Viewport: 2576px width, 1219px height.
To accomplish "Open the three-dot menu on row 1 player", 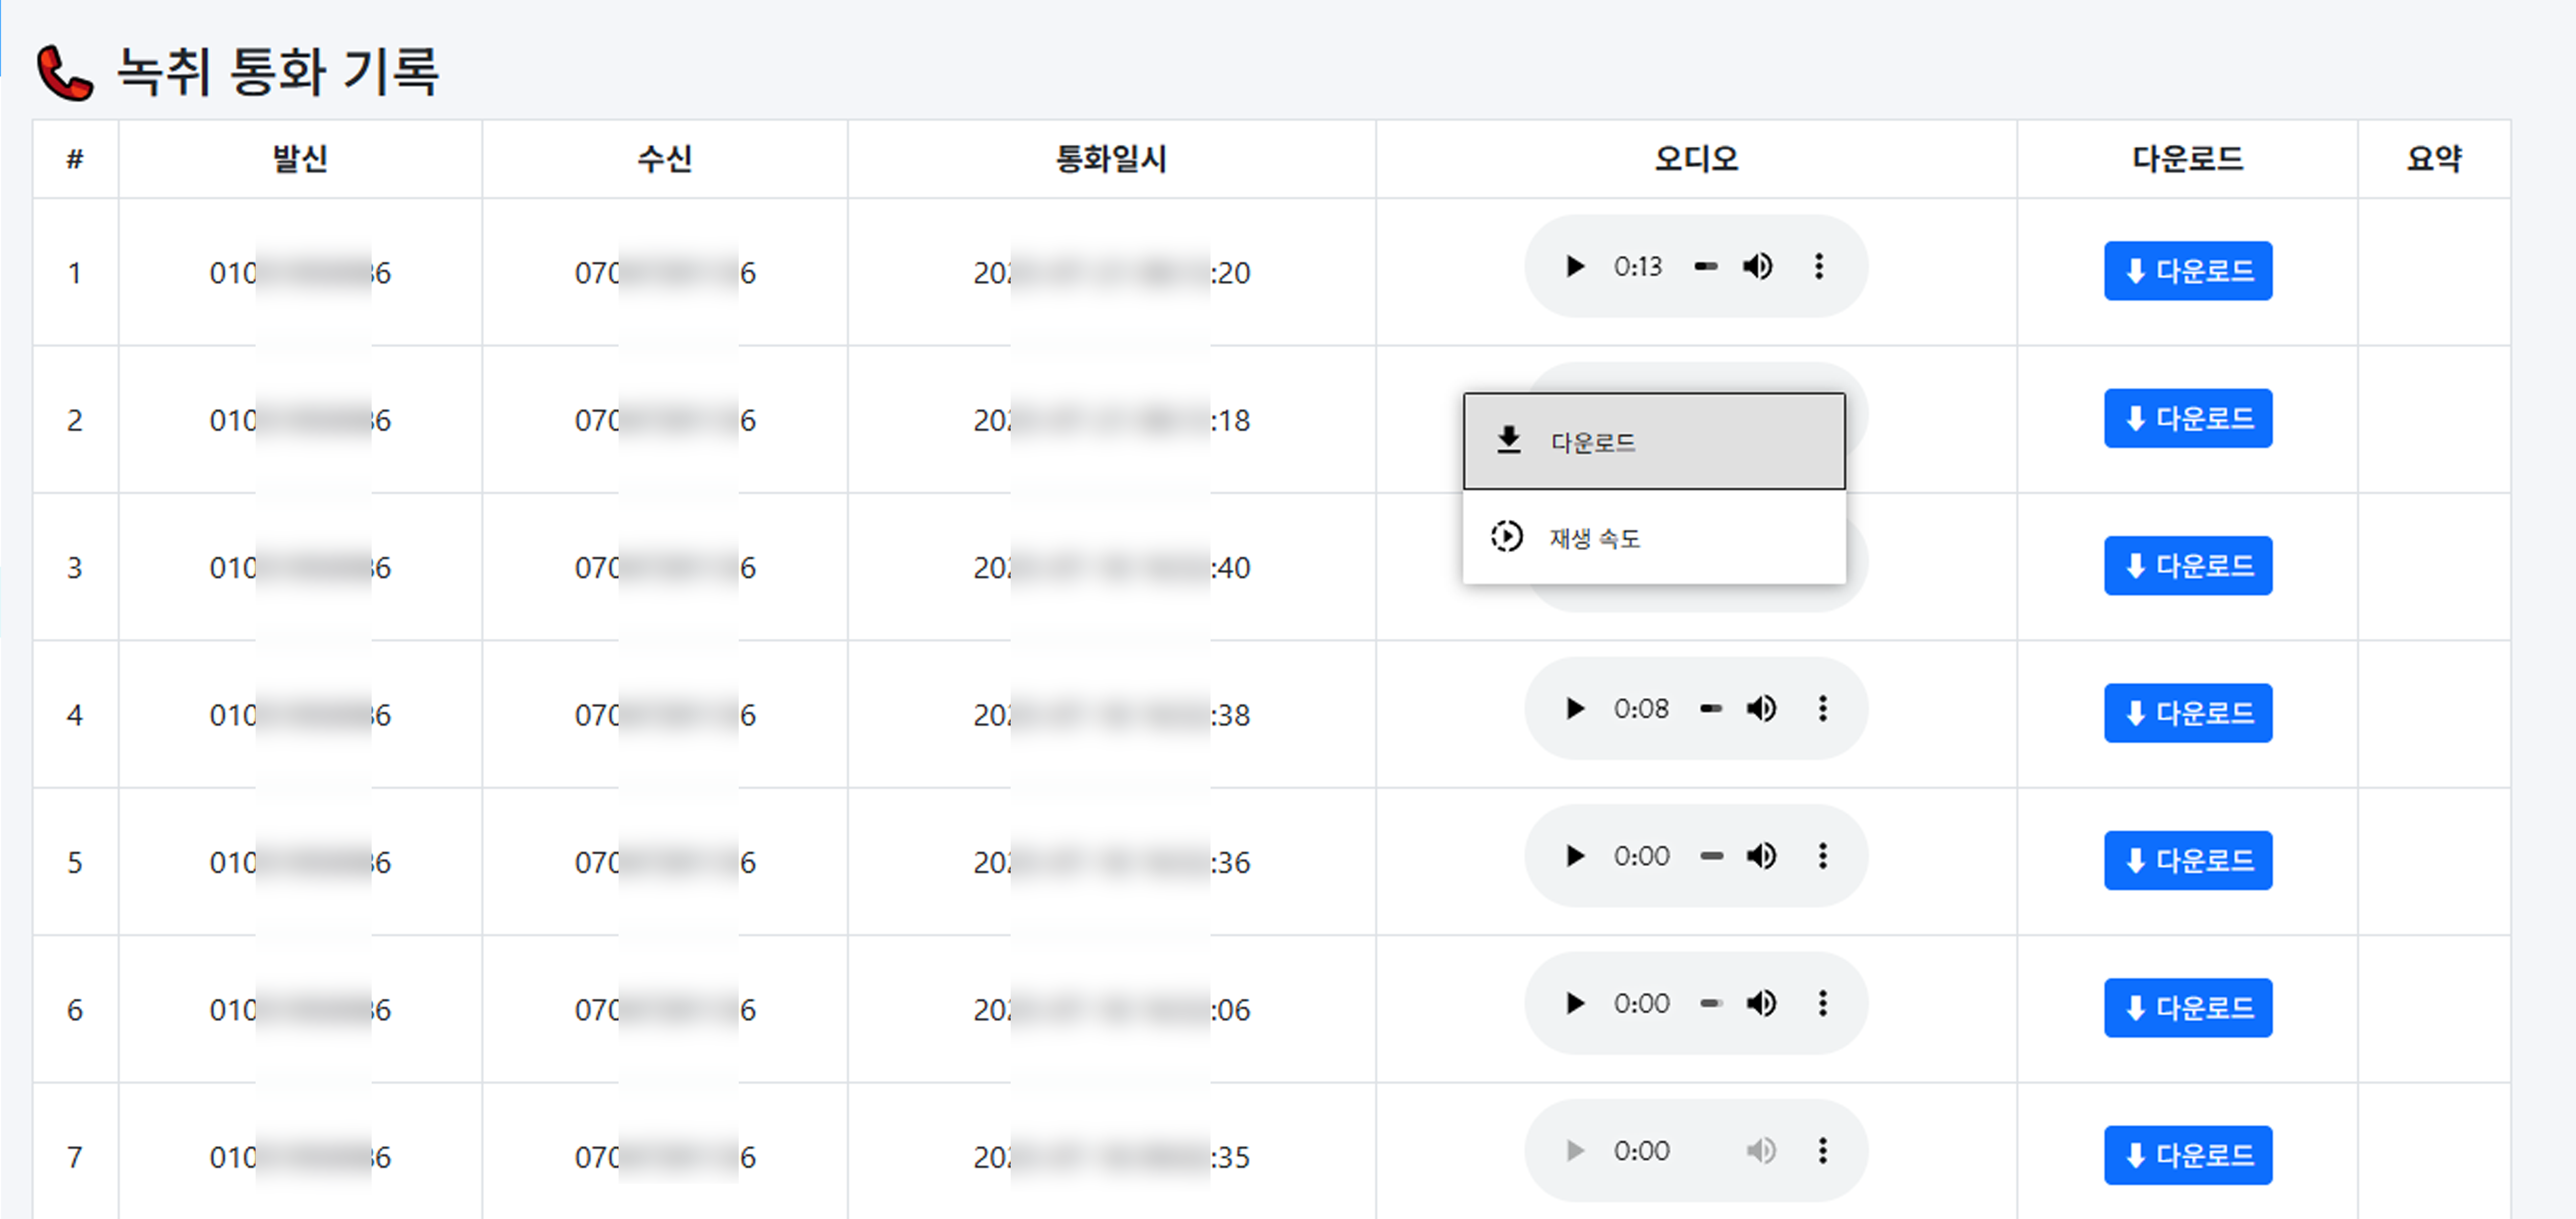I will (1819, 267).
